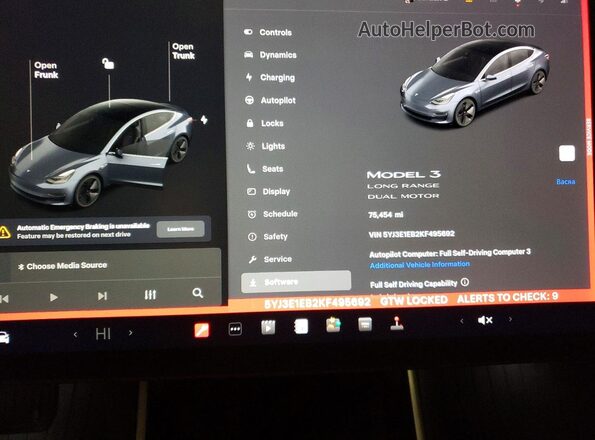Raise temperature with the right chevron

coord(131,333)
